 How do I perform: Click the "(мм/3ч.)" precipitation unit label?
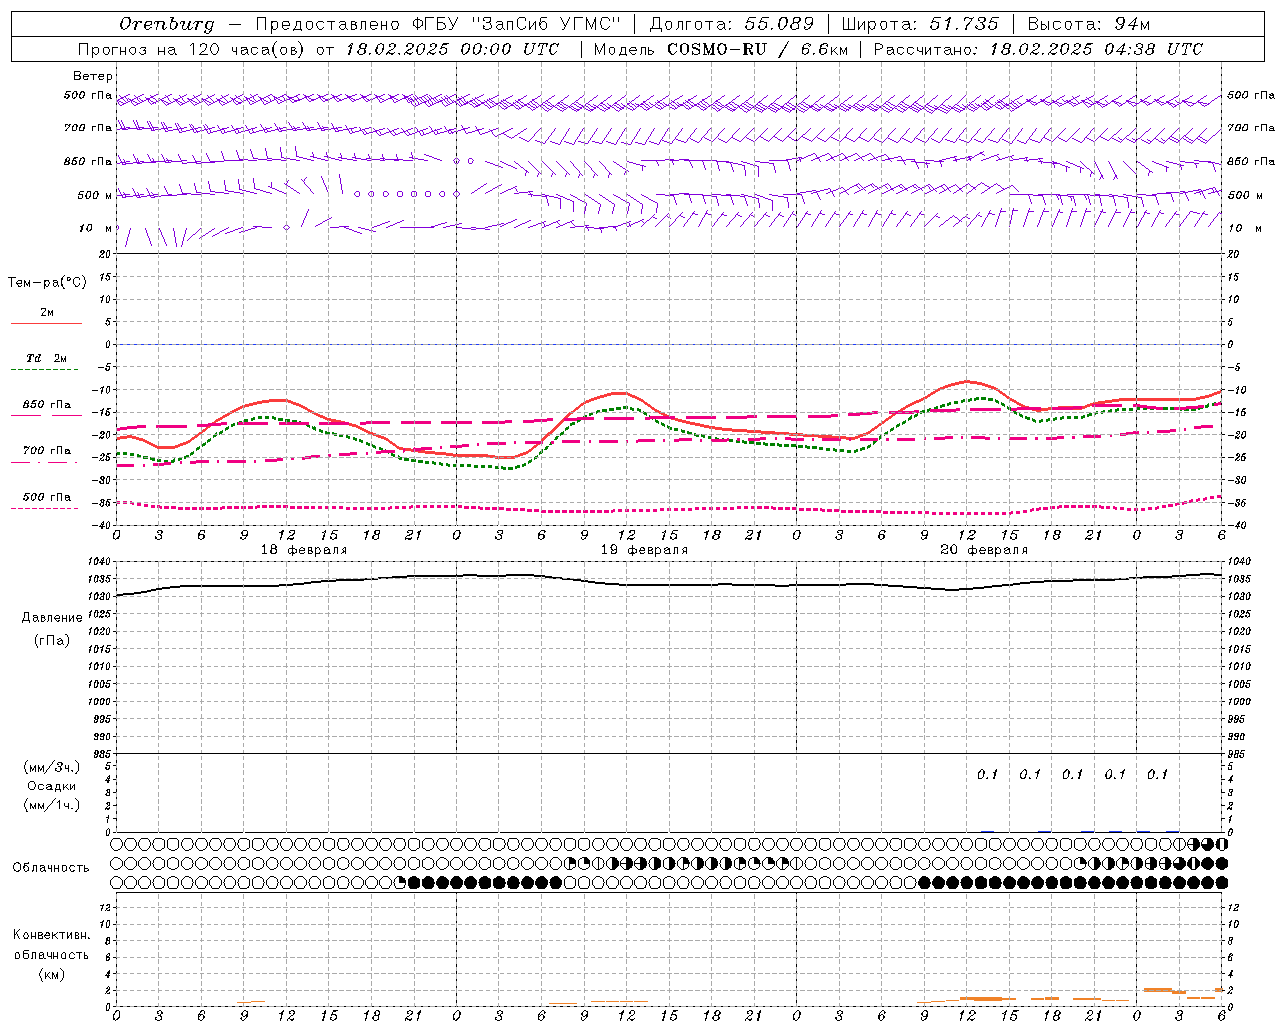click(52, 767)
